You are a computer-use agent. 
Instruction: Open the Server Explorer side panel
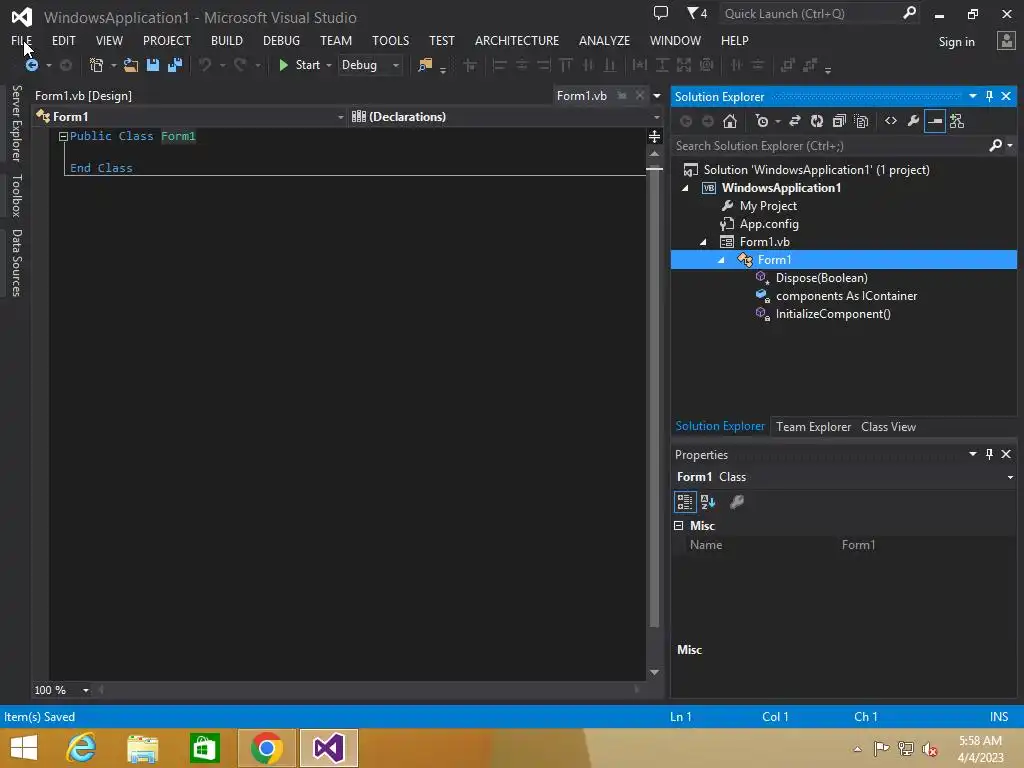coord(16,123)
